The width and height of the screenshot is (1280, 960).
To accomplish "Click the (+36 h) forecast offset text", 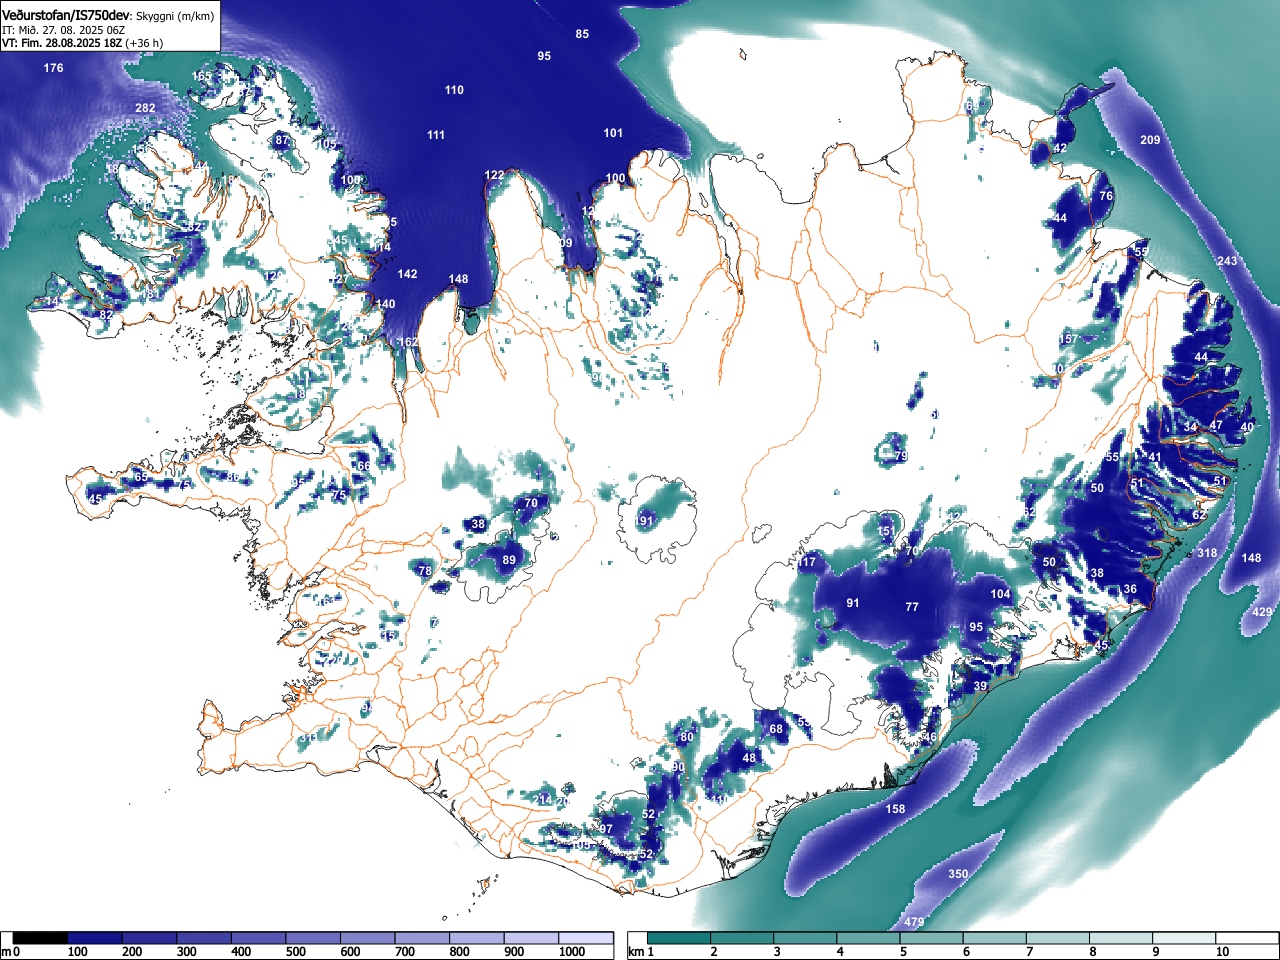I will coord(144,43).
